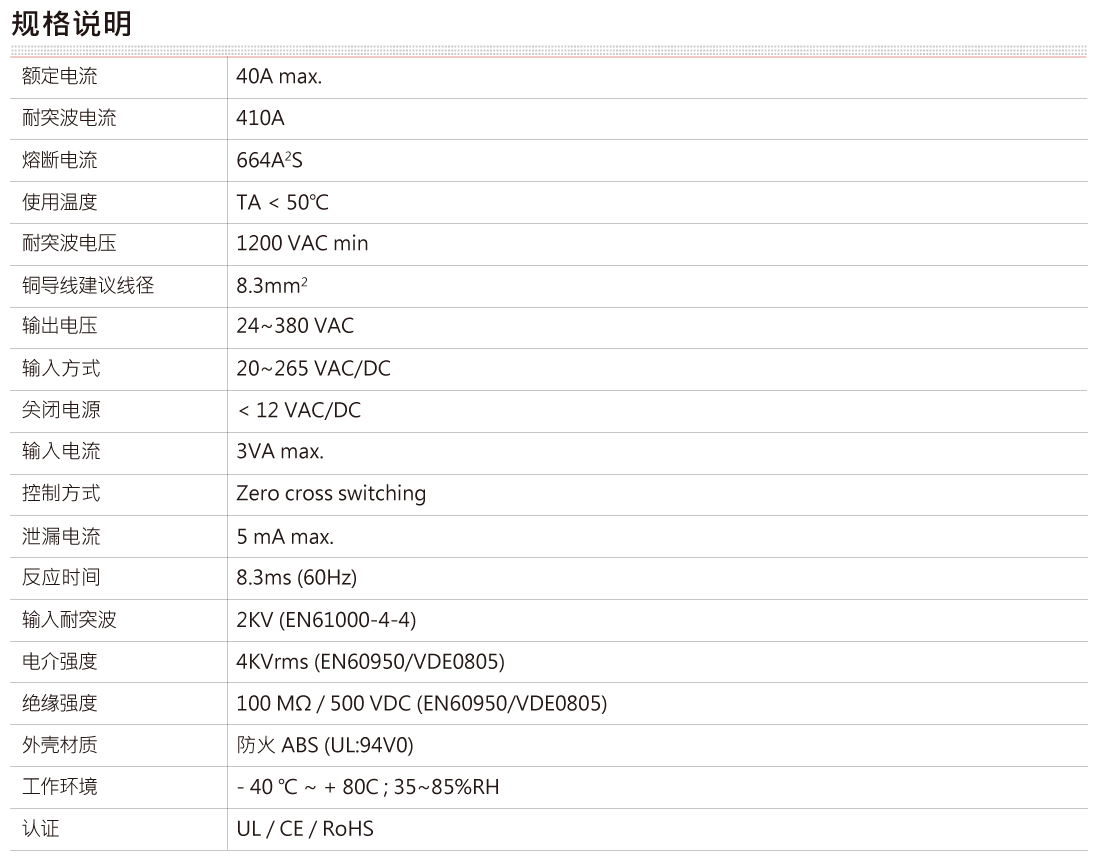Select the 铜导线建议线径 label

coord(88,286)
